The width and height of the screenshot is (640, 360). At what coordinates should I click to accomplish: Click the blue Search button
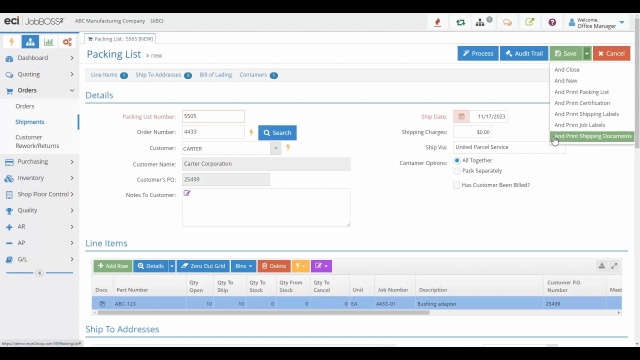pos(277,133)
